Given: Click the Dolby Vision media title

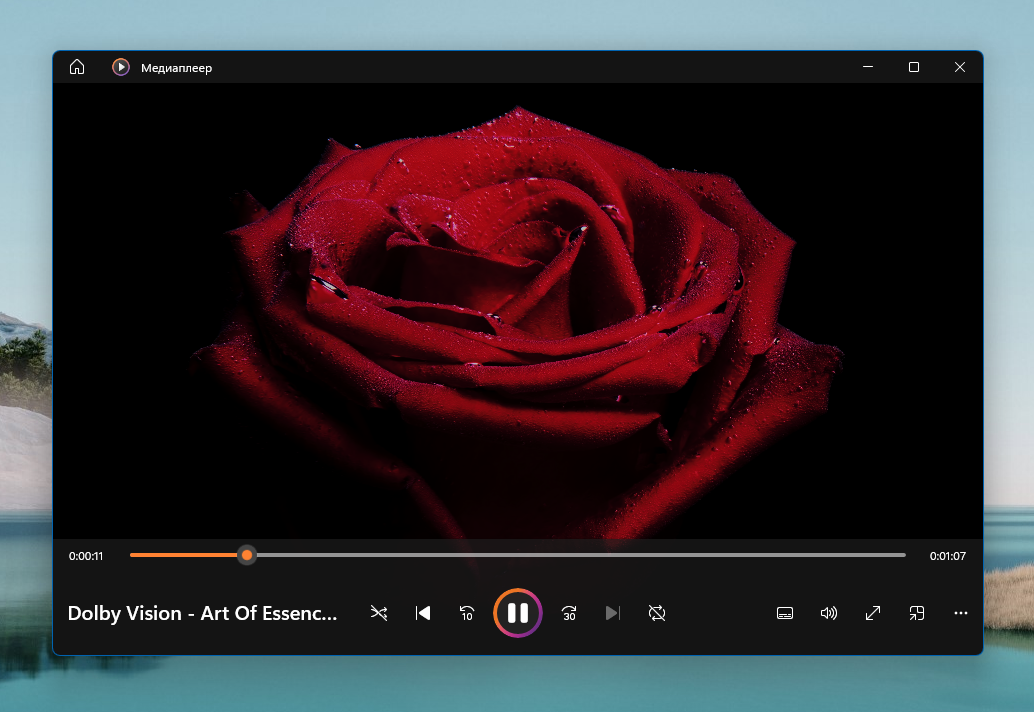Looking at the screenshot, I should (202, 613).
